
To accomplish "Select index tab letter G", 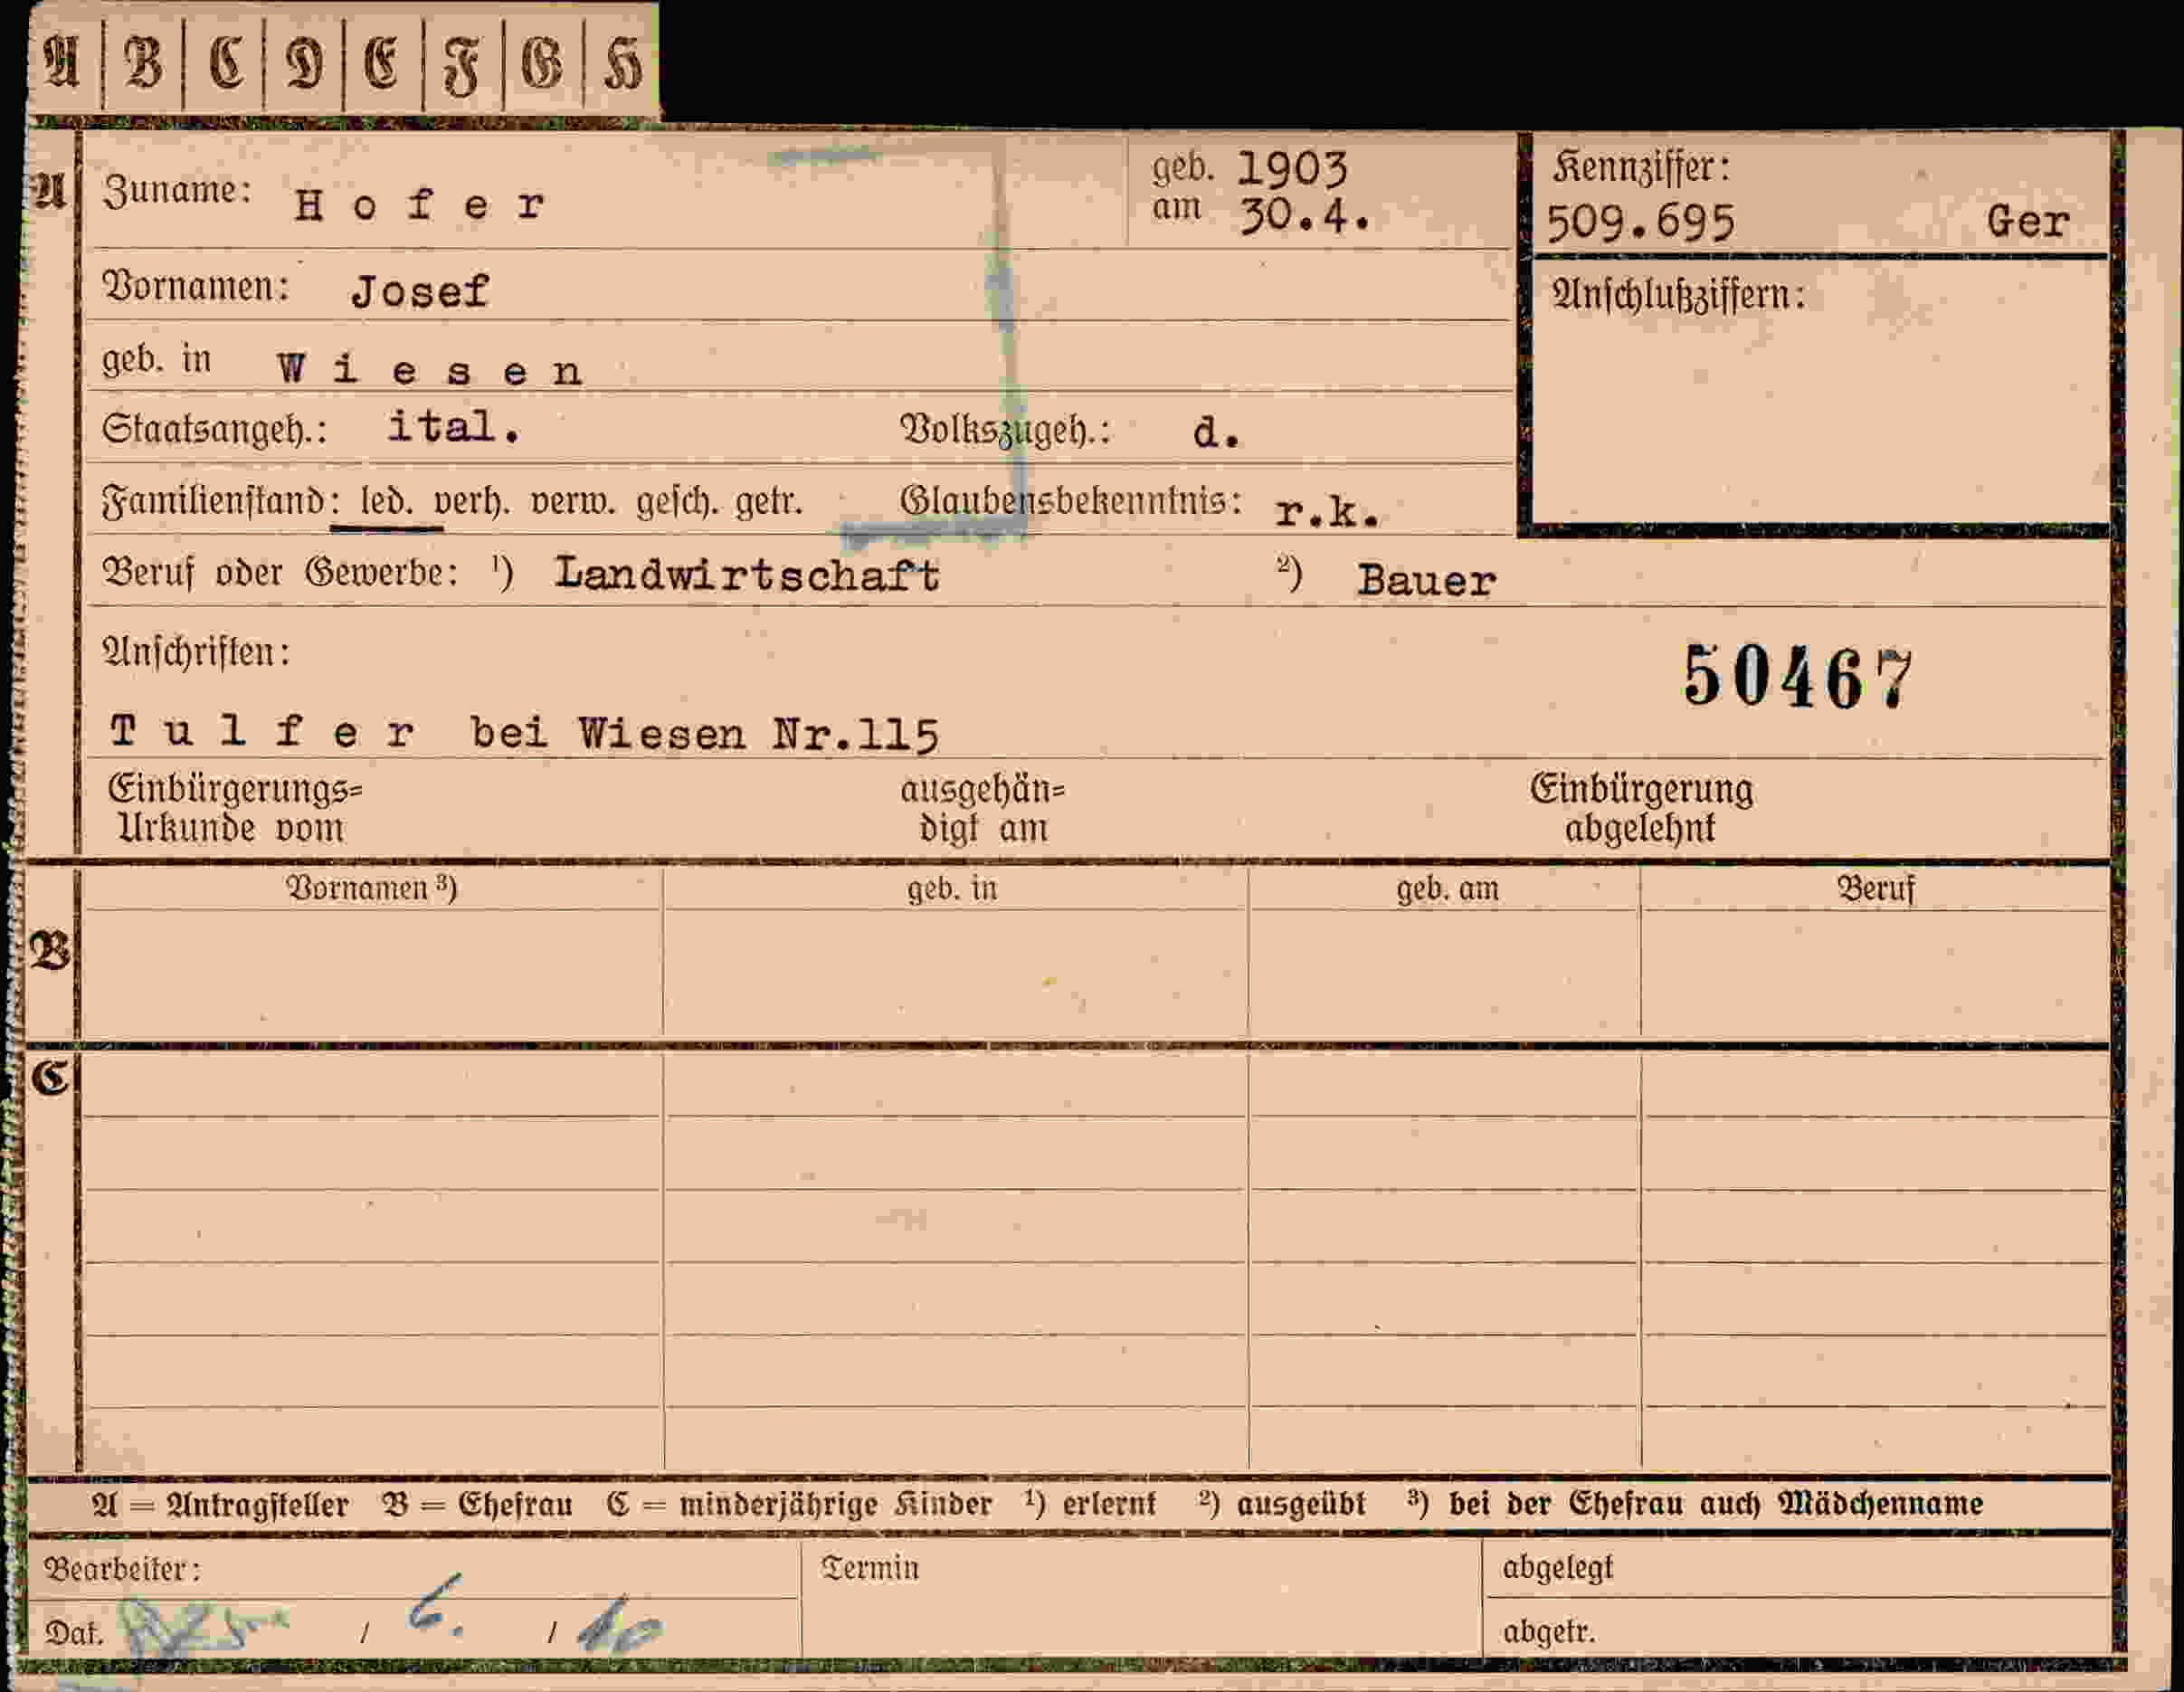I will [541, 63].
